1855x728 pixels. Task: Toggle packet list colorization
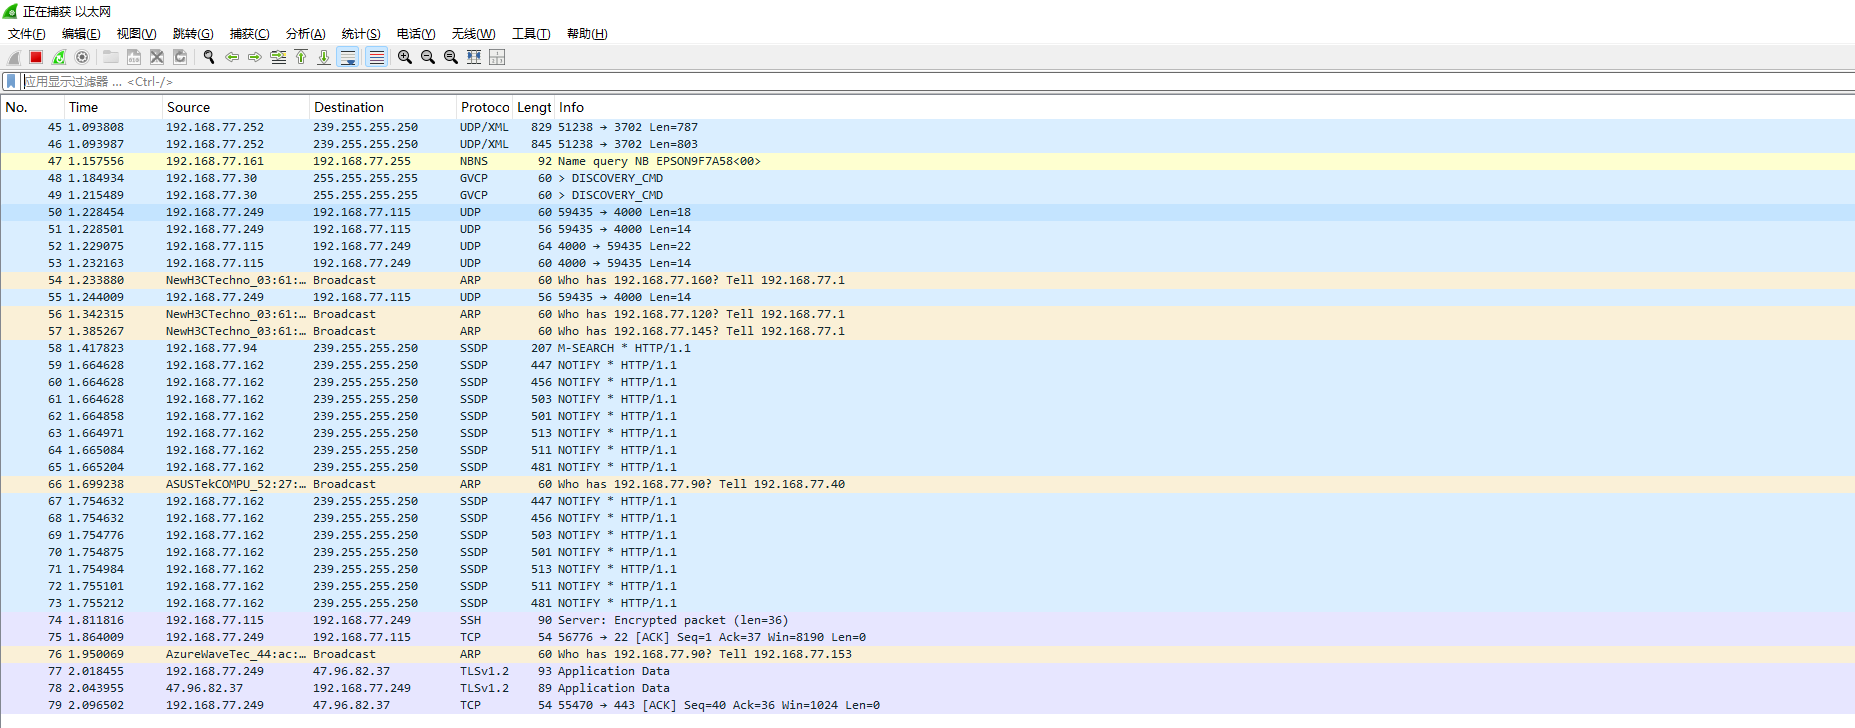[376, 57]
